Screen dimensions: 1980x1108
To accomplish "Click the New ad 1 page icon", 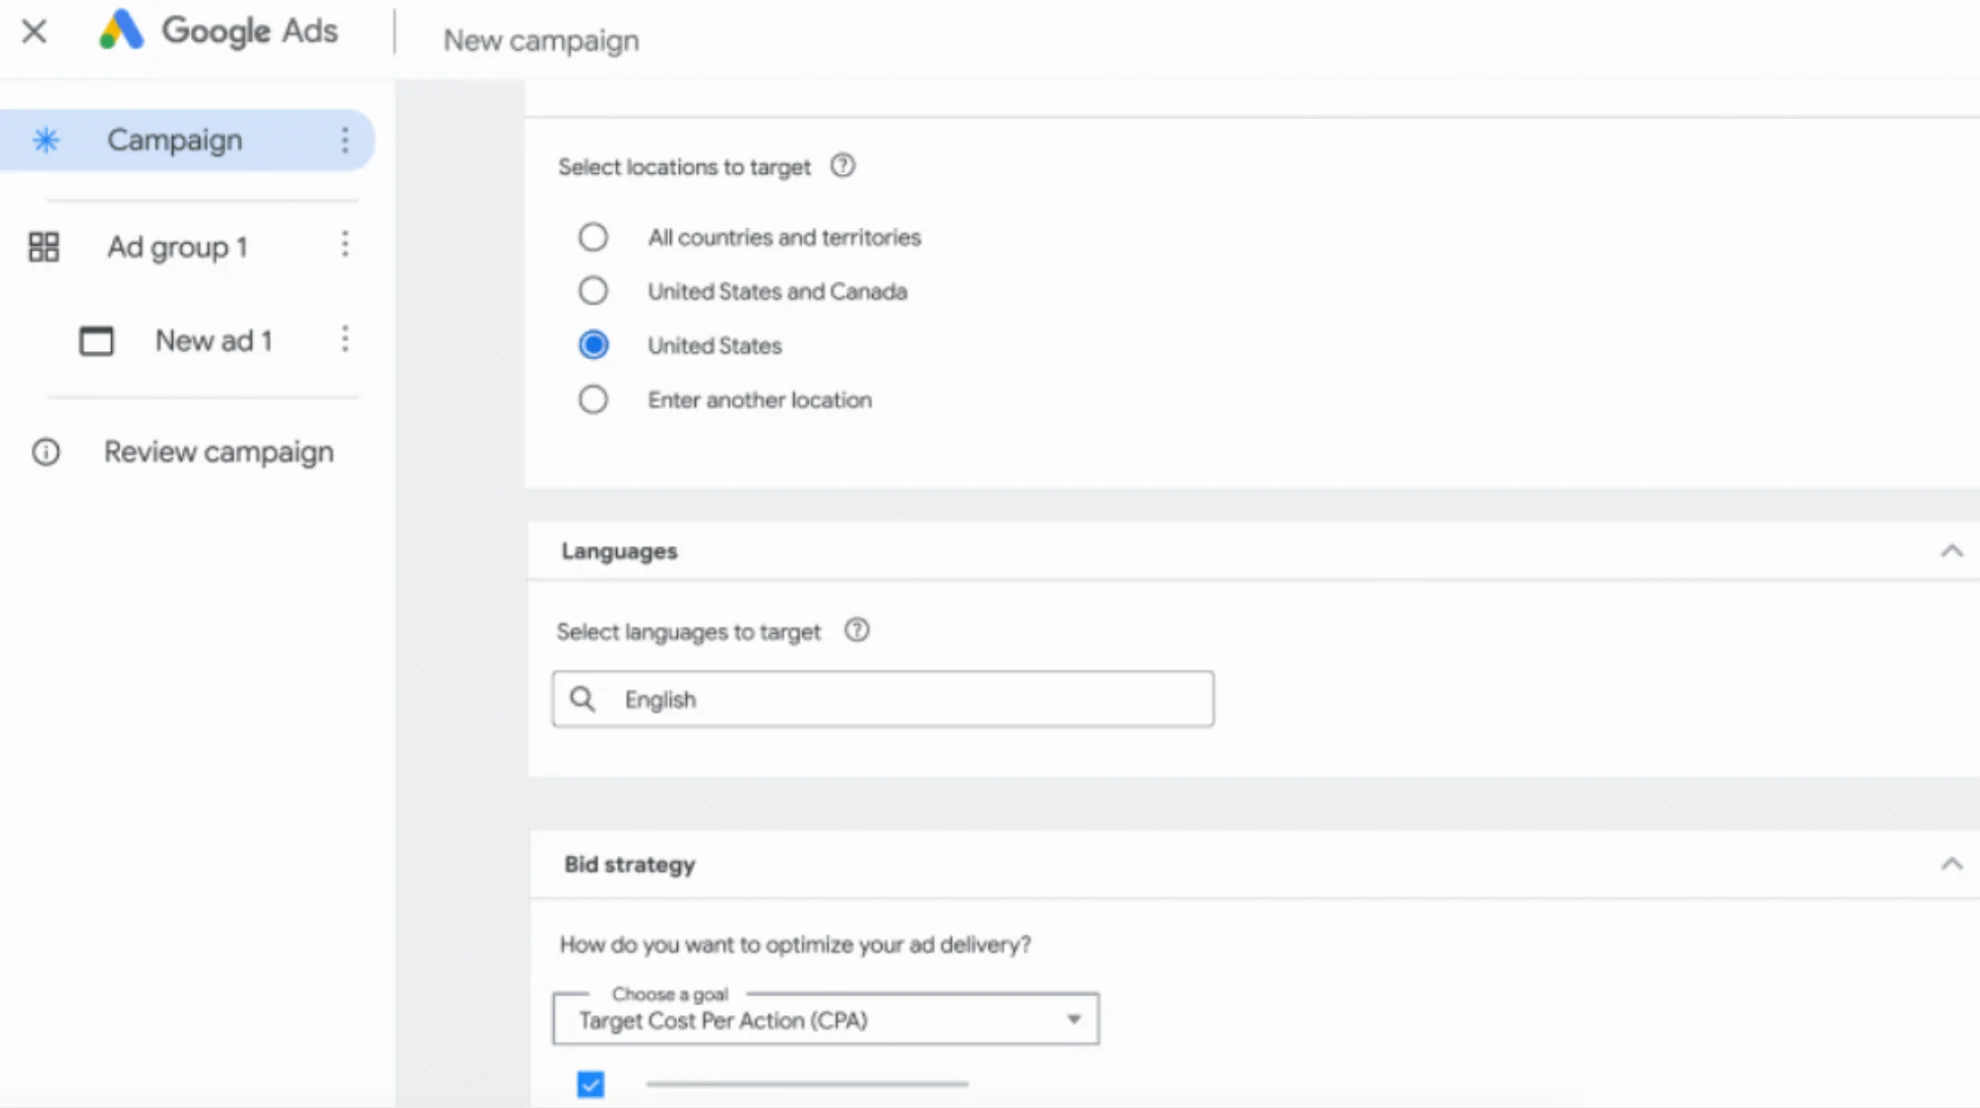I will coord(96,341).
